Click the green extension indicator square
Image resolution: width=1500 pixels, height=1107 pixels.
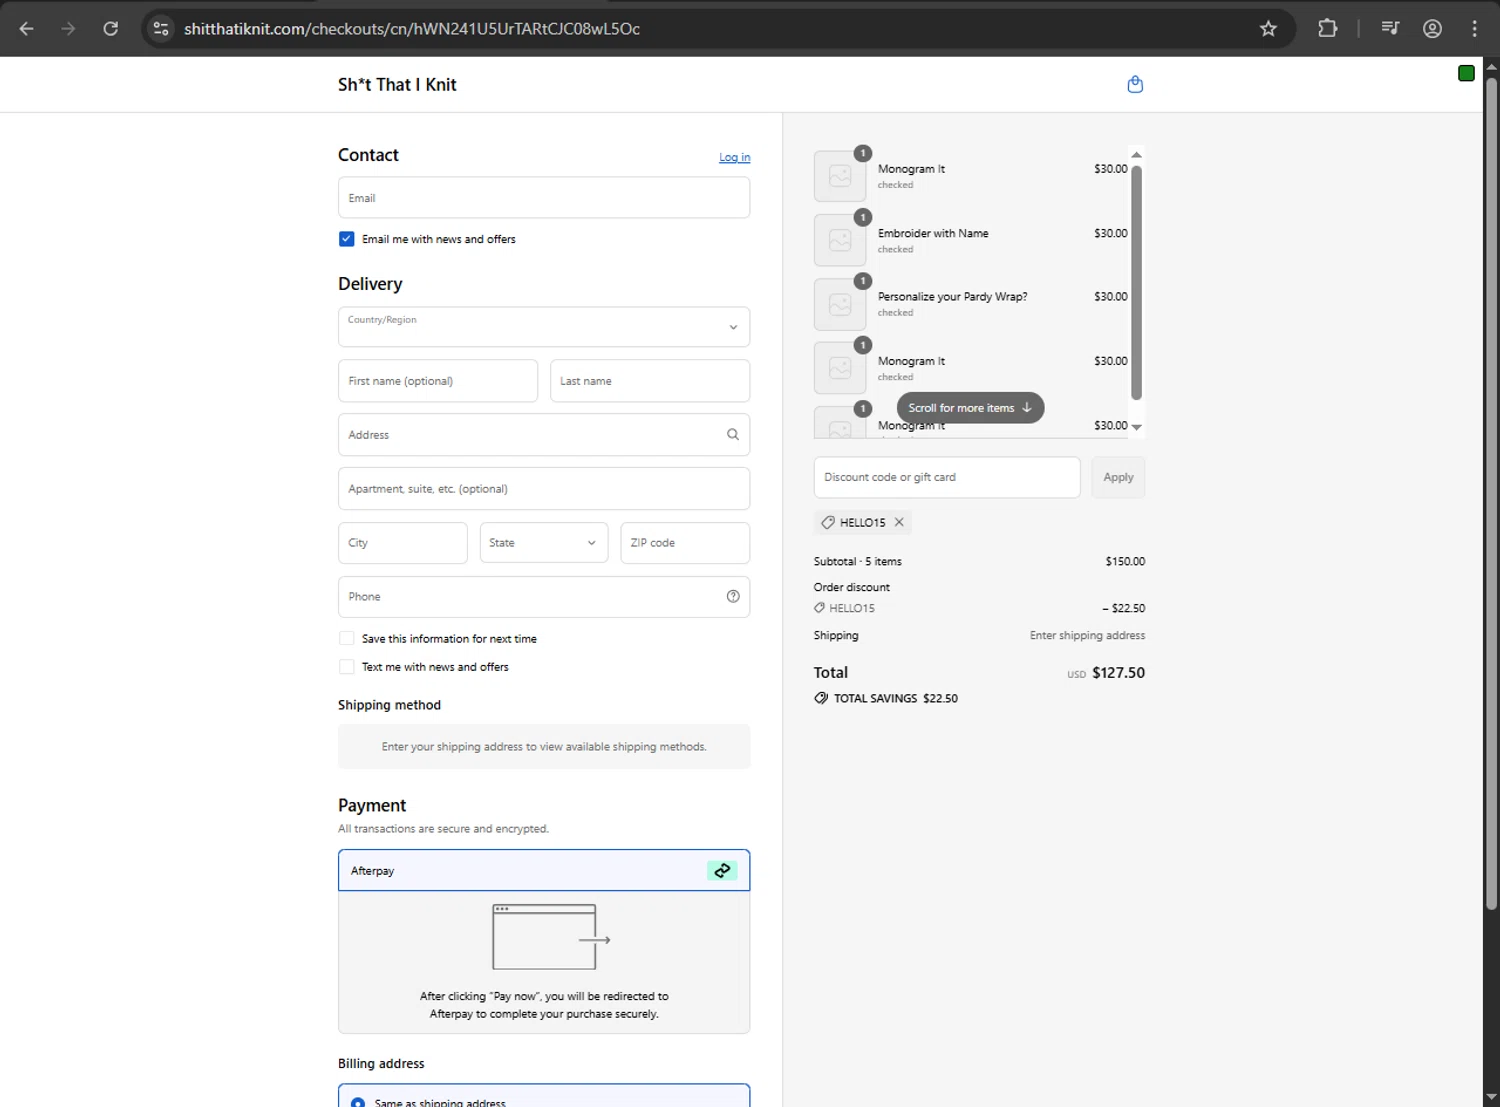1466,73
